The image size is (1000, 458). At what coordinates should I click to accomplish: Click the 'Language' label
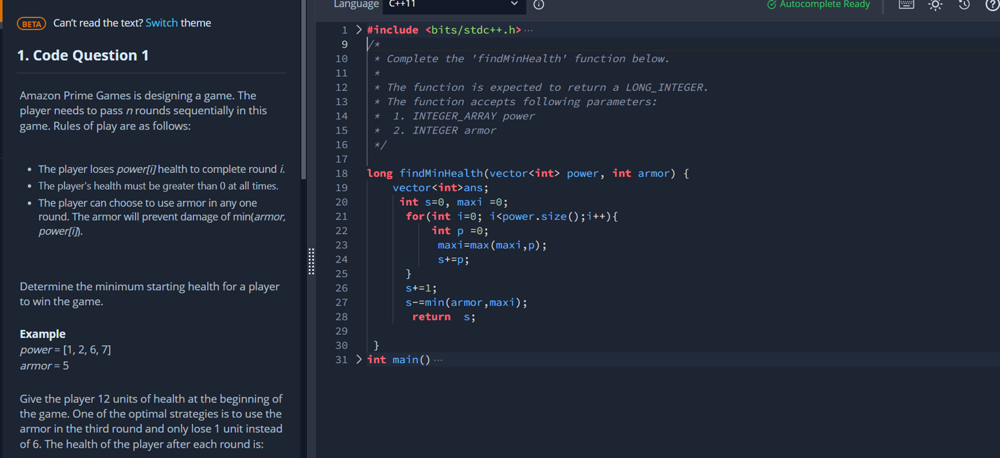tap(356, 4)
